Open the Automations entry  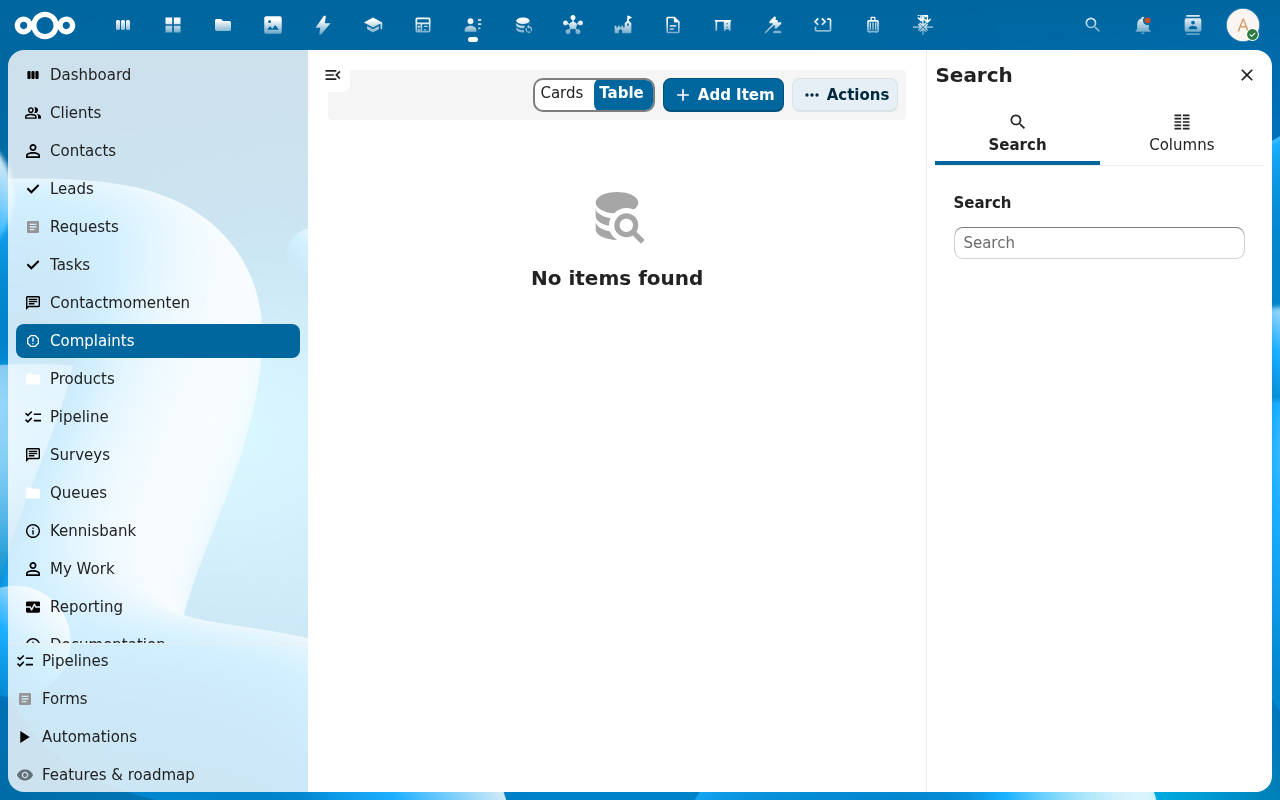tap(158, 737)
